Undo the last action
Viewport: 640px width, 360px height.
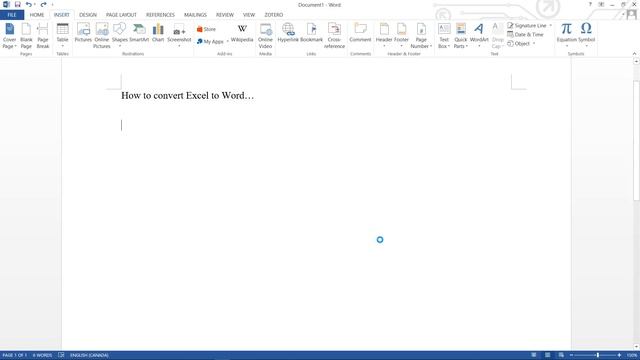click(x=29, y=4)
